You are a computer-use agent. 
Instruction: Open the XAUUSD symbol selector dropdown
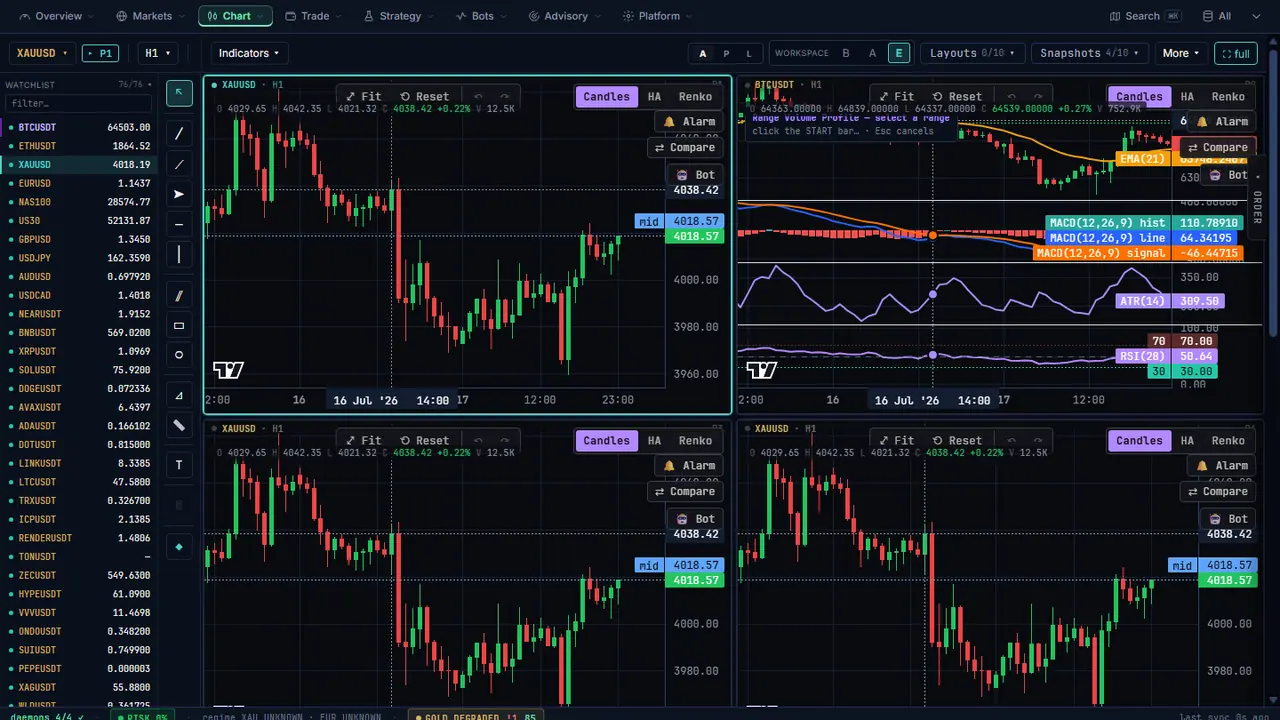pos(43,53)
